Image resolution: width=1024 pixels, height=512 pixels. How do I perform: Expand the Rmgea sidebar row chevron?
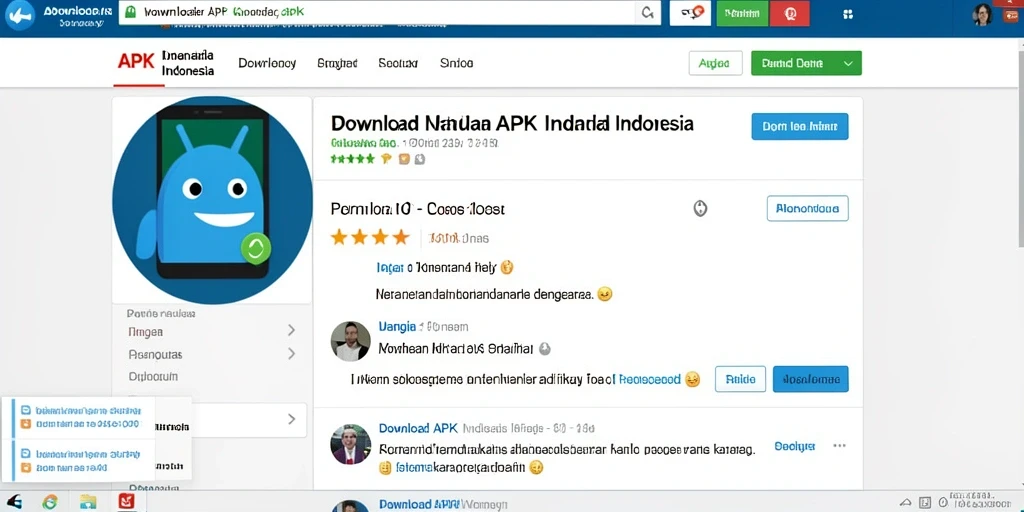pyautogui.click(x=291, y=330)
